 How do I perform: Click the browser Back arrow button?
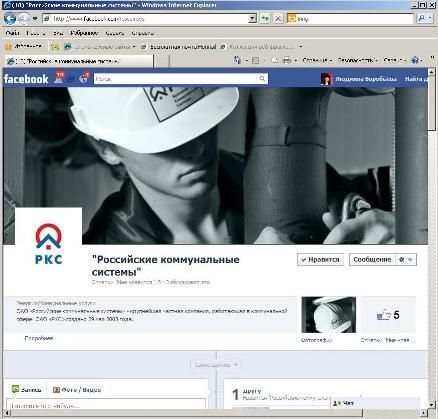pyautogui.click(x=10, y=19)
